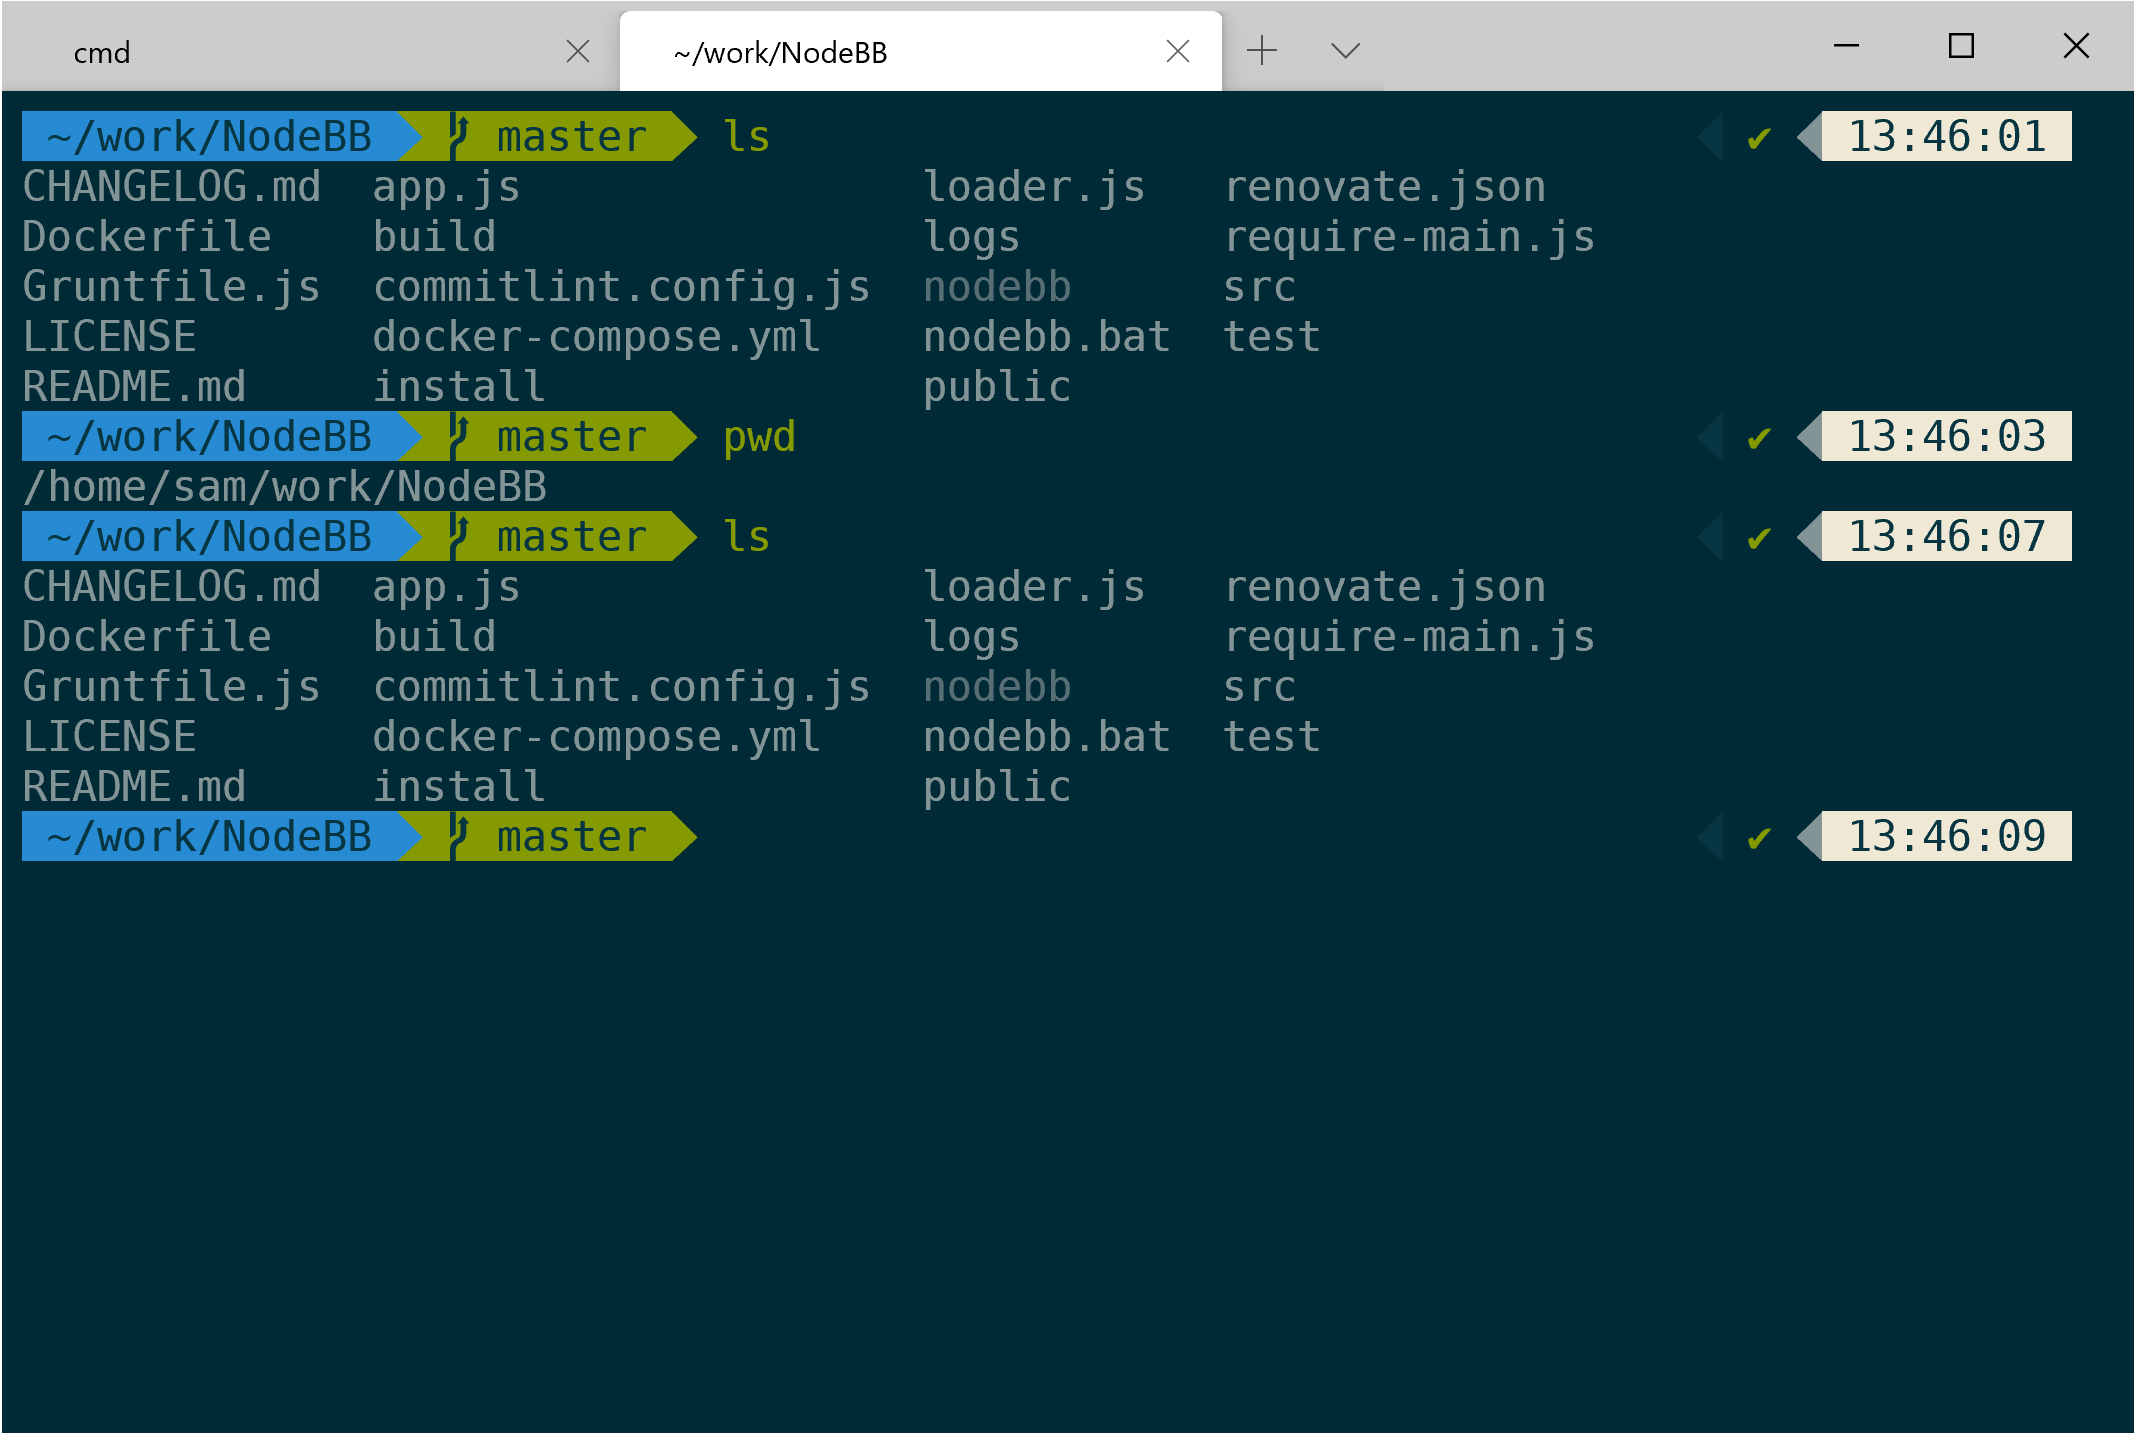Viewport: 2136px width, 1435px height.
Task: Click the dark triangle beside the 13:46:35 row checkmark
Action: (x=1712, y=537)
